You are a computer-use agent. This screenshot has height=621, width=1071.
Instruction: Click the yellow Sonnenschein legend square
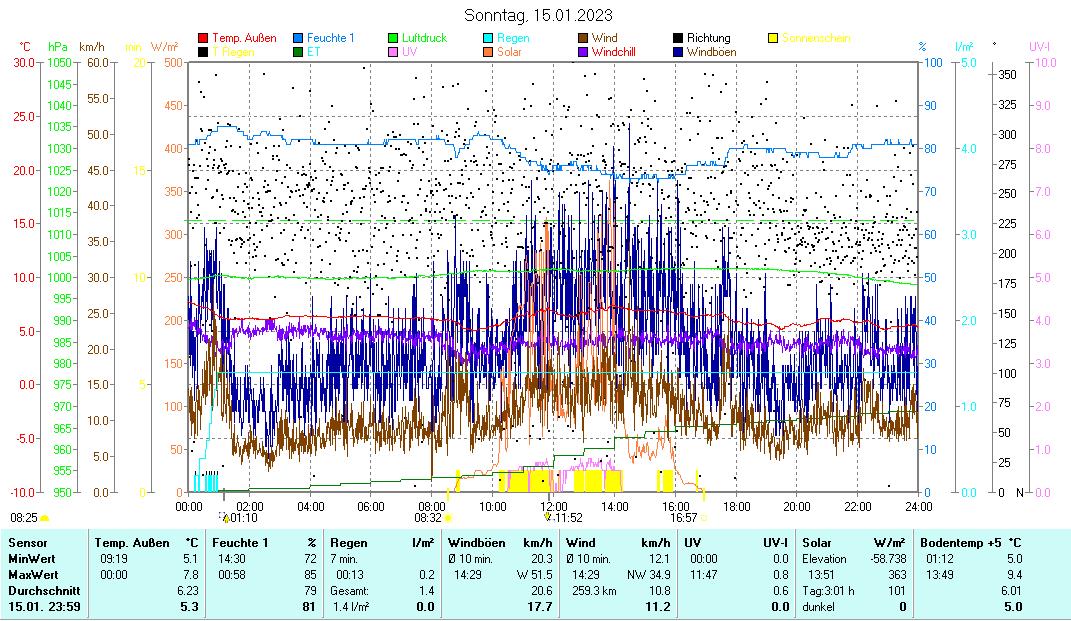click(x=773, y=38)
